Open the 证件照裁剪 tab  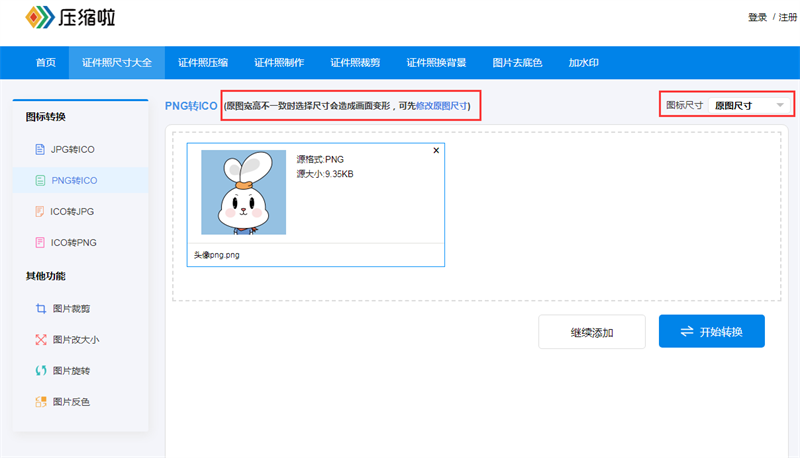pos(355,63)
